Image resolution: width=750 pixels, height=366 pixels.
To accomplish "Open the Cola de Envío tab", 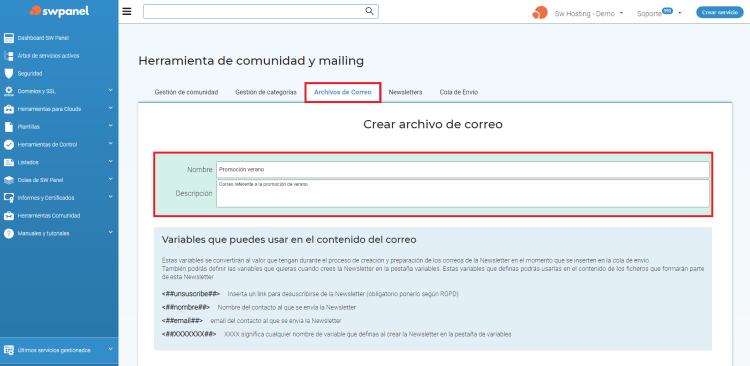I will [x=458, y=92].
